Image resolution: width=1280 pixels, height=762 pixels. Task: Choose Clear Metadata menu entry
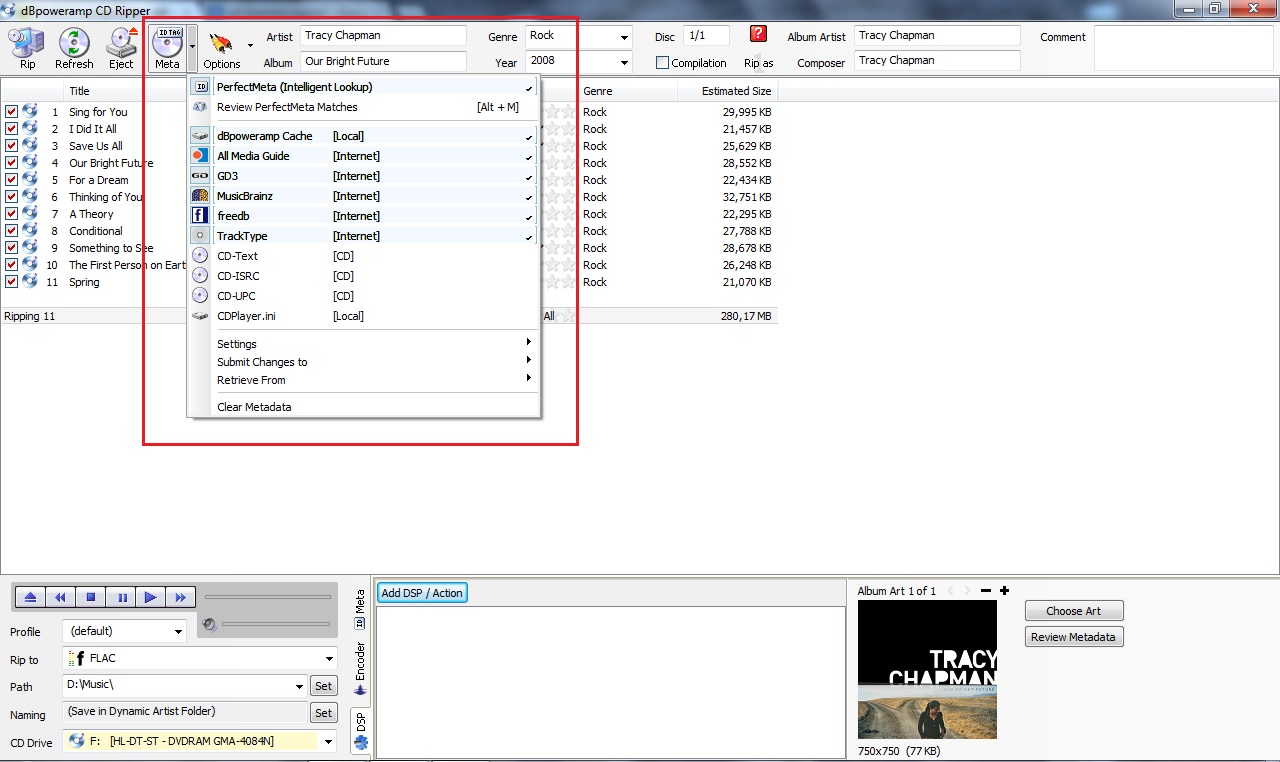point(254,407)
